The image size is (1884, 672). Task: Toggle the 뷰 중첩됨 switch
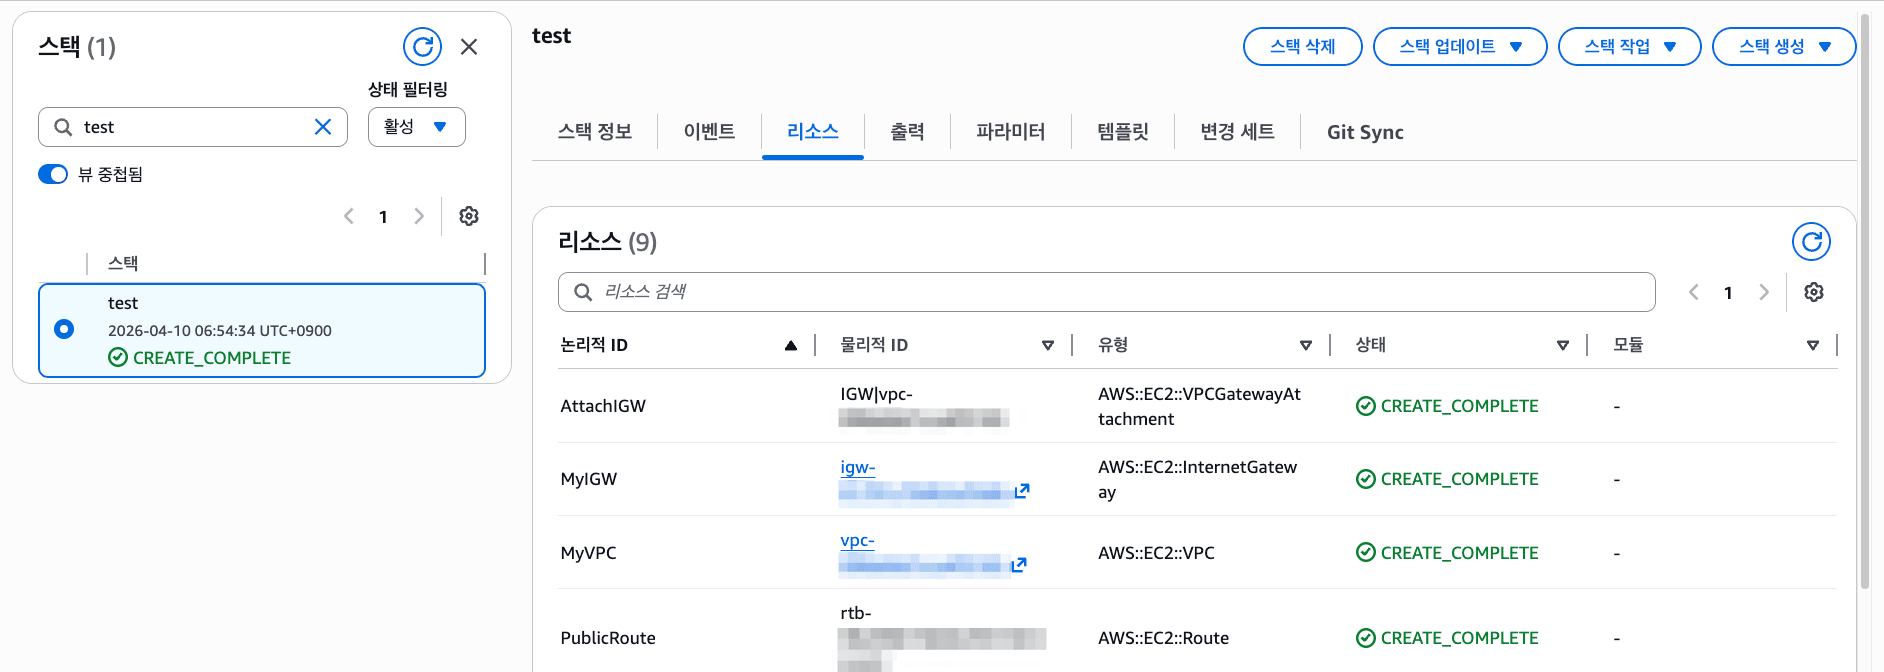53,175
